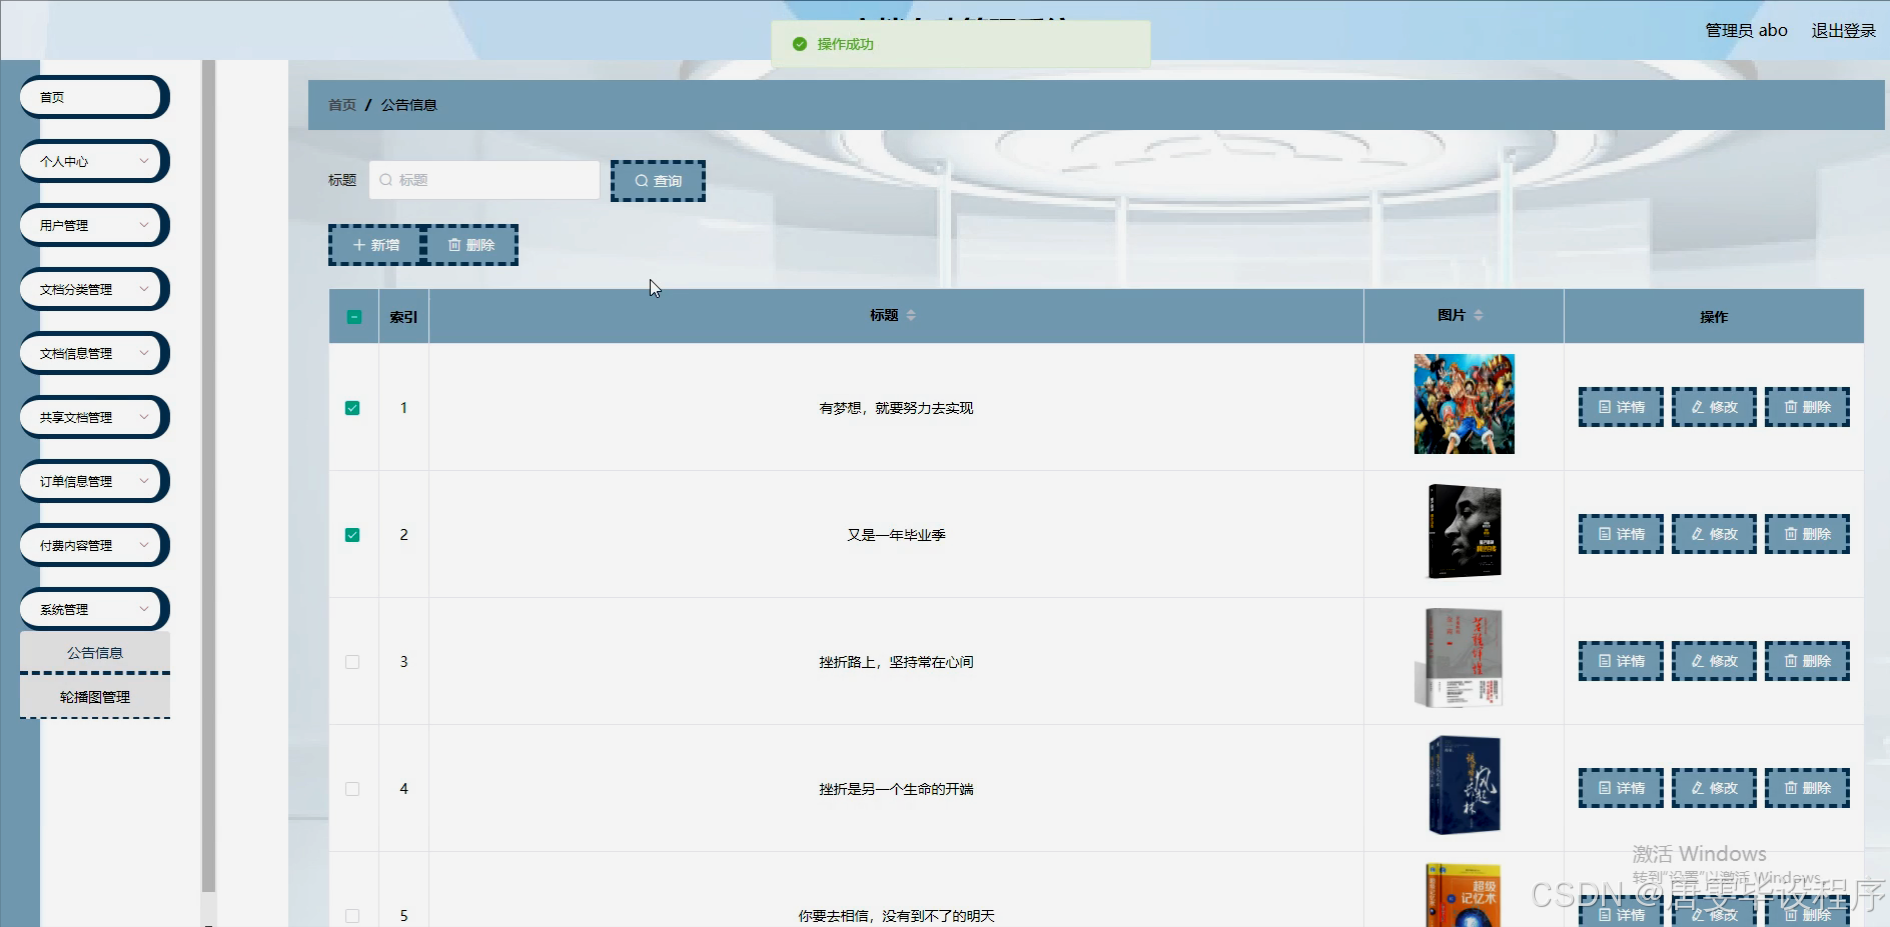Open 详情 for 挫折路上，坚持常在心间
This screenshot has height=927, width=1890.
coord(1621,661)
